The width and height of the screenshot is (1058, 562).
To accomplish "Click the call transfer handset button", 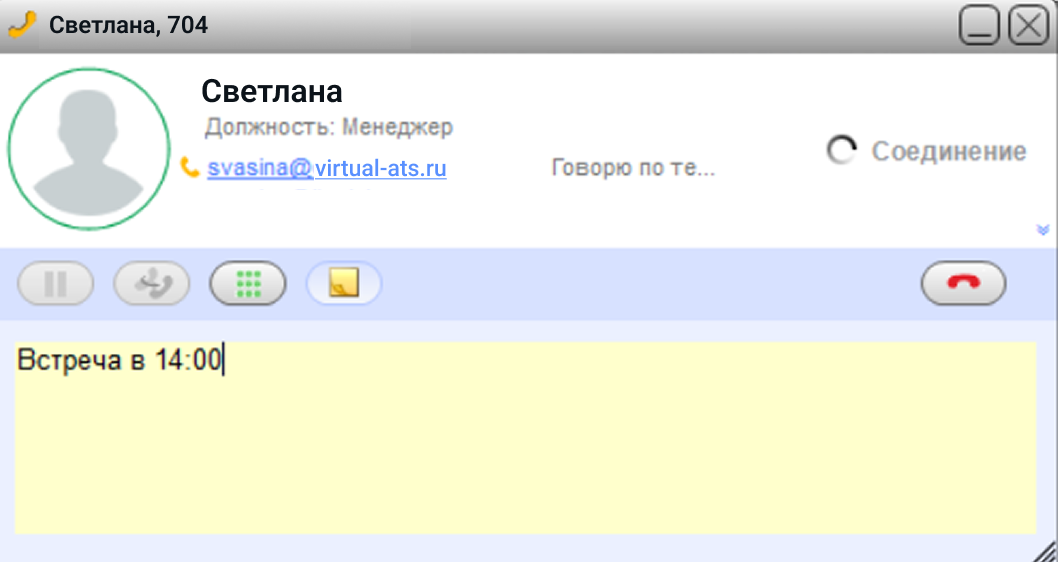I will (152, 283).
